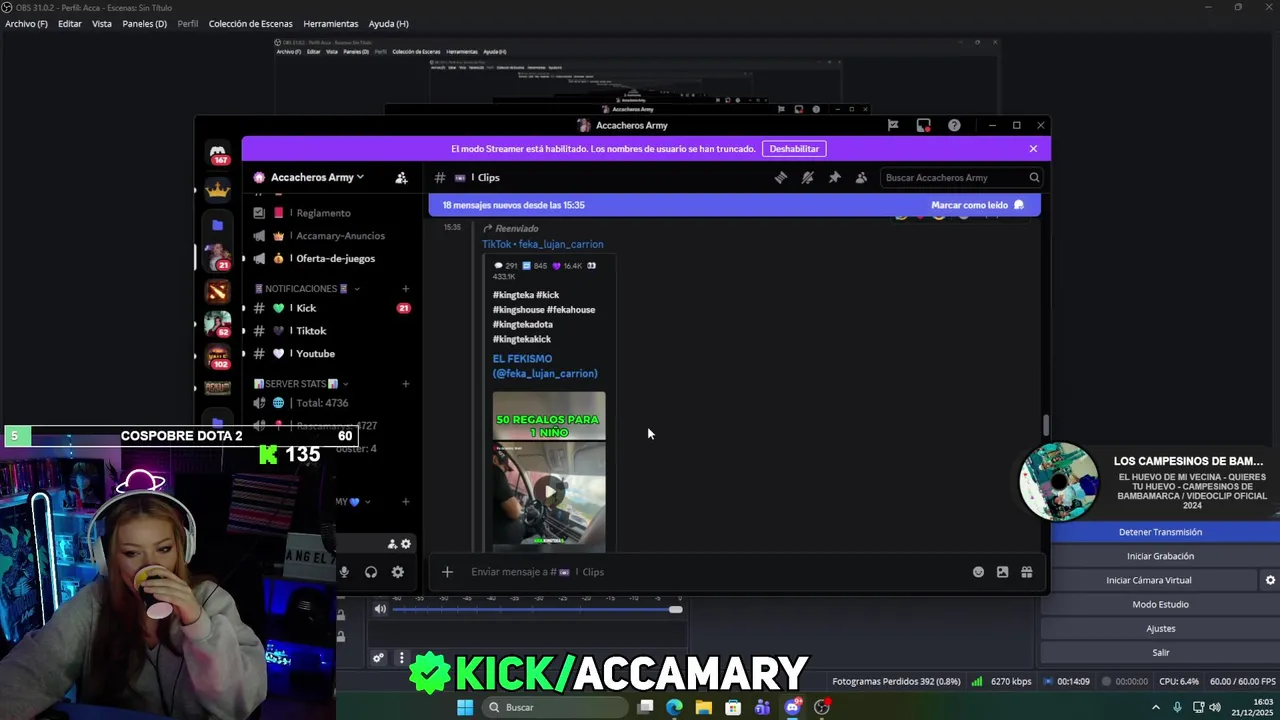
Task: Add channel to SERVER STATS category plus
Action: [405, 384]
